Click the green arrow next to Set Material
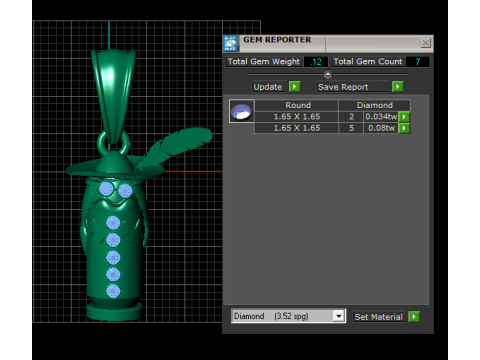 [x=414, y=316]
